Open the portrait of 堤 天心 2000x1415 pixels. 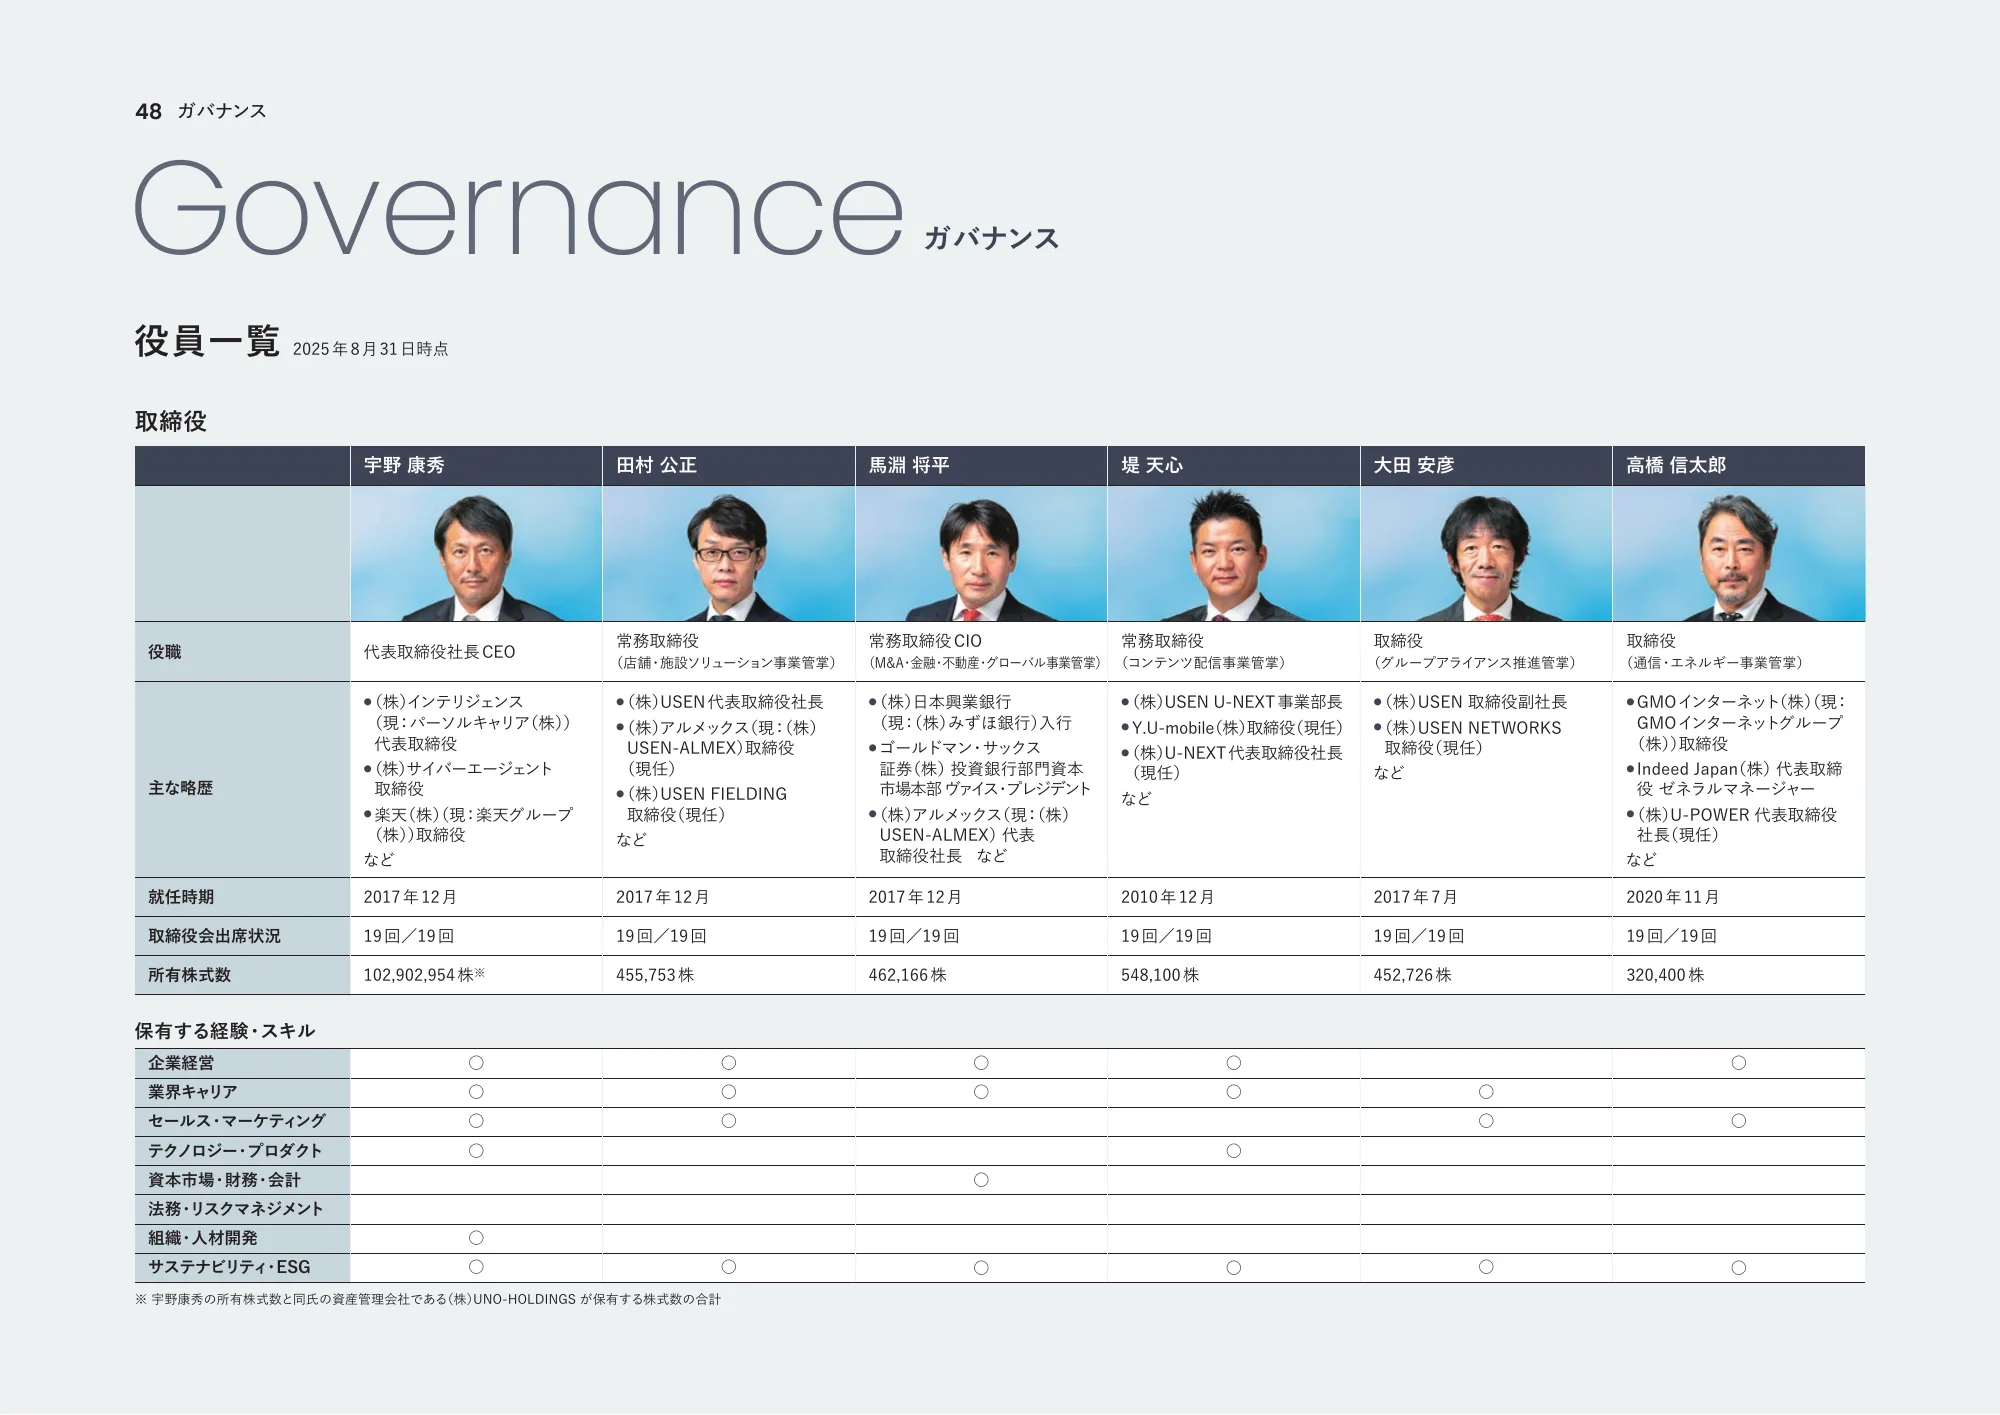(x=1234, y=554)
